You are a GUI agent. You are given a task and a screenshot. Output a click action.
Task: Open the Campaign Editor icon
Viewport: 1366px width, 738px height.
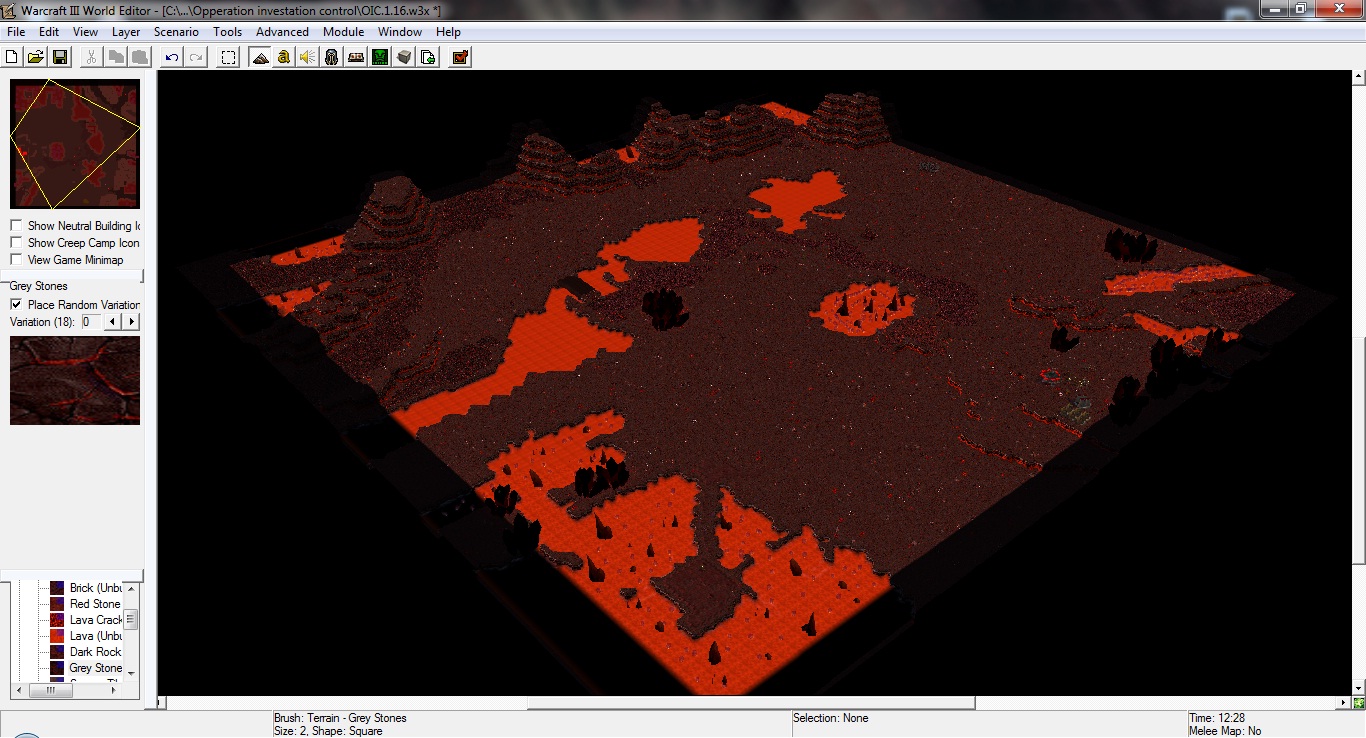point(356,57)
